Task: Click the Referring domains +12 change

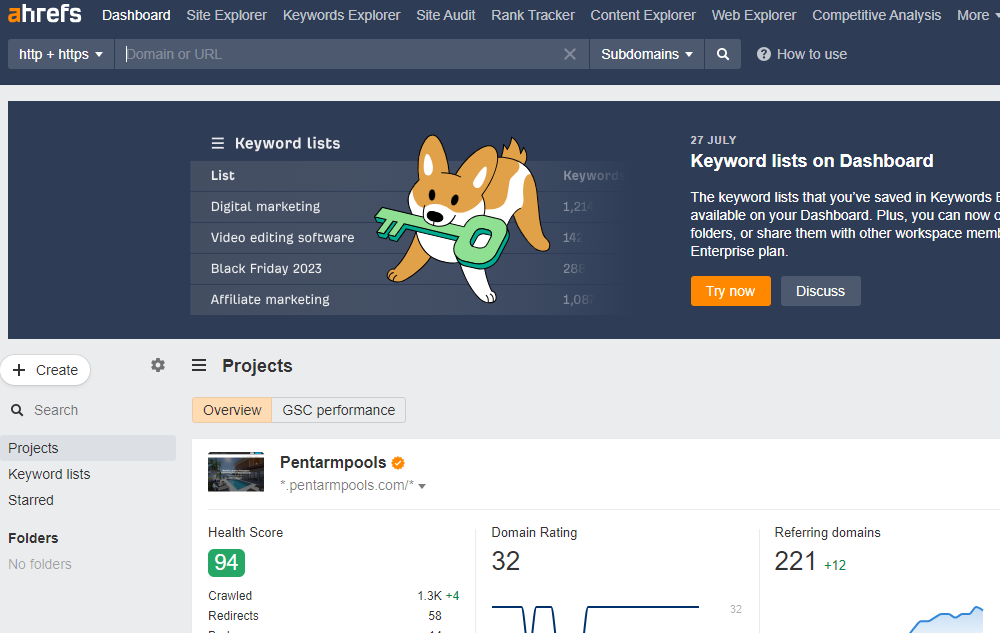Action: point(835,565)
